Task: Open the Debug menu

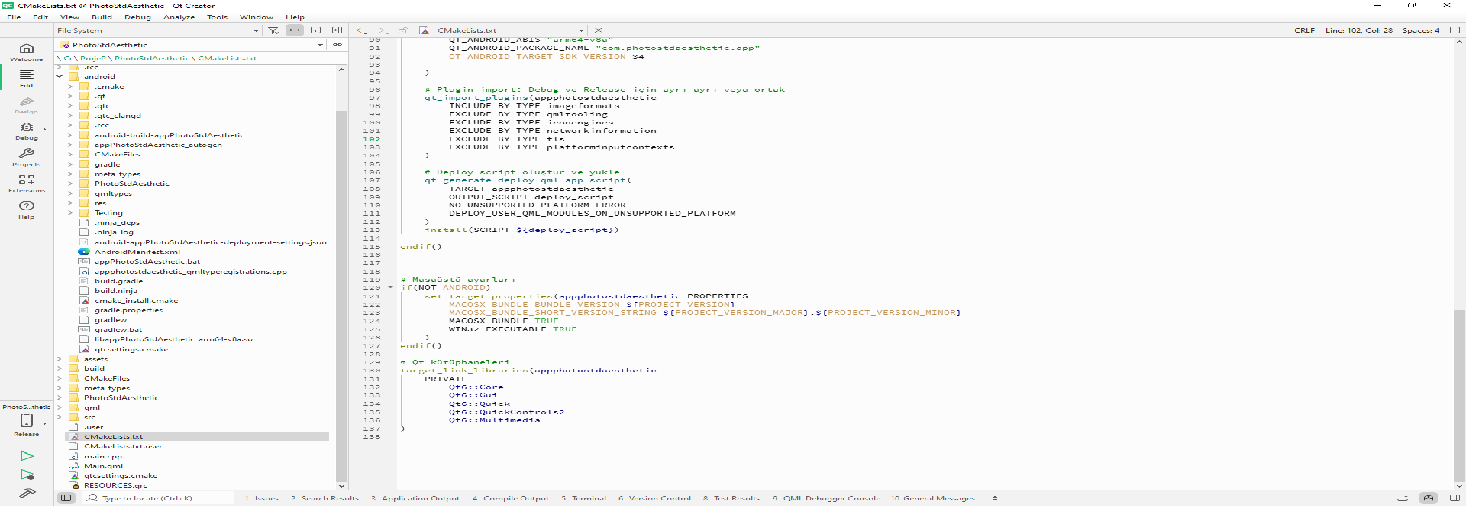Action: coord(137,18)
